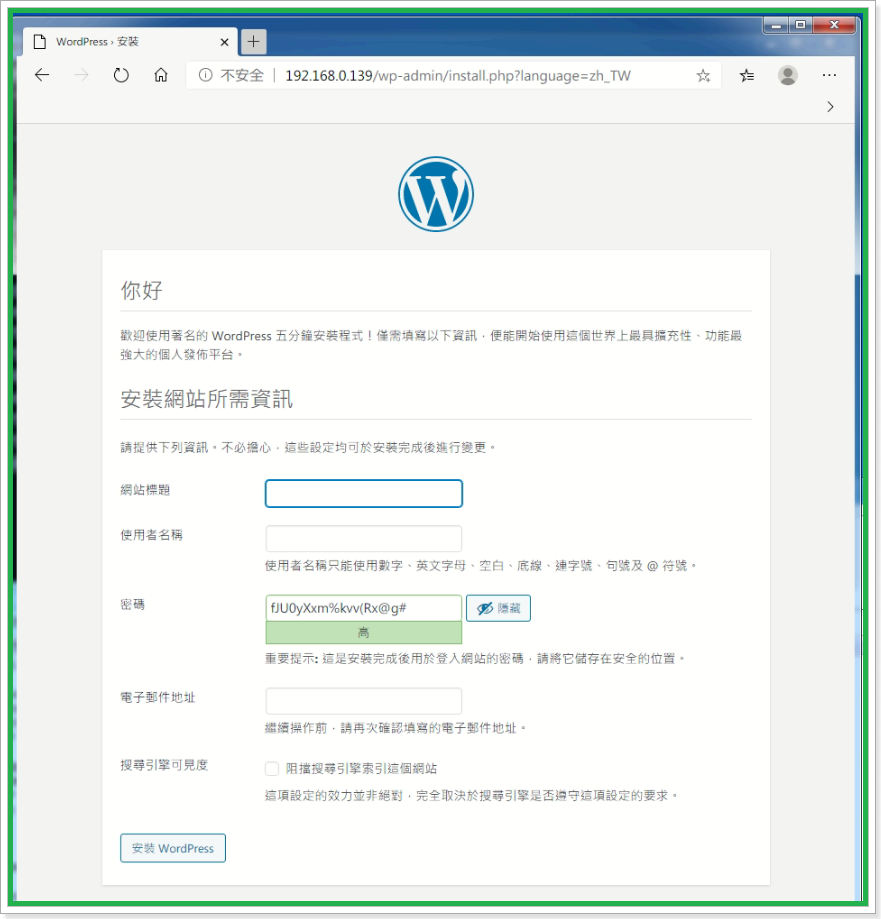Click the 密碼 field label
Viewport: 881px width, 919px height.
pyautogui.click(x=132, y=604)
